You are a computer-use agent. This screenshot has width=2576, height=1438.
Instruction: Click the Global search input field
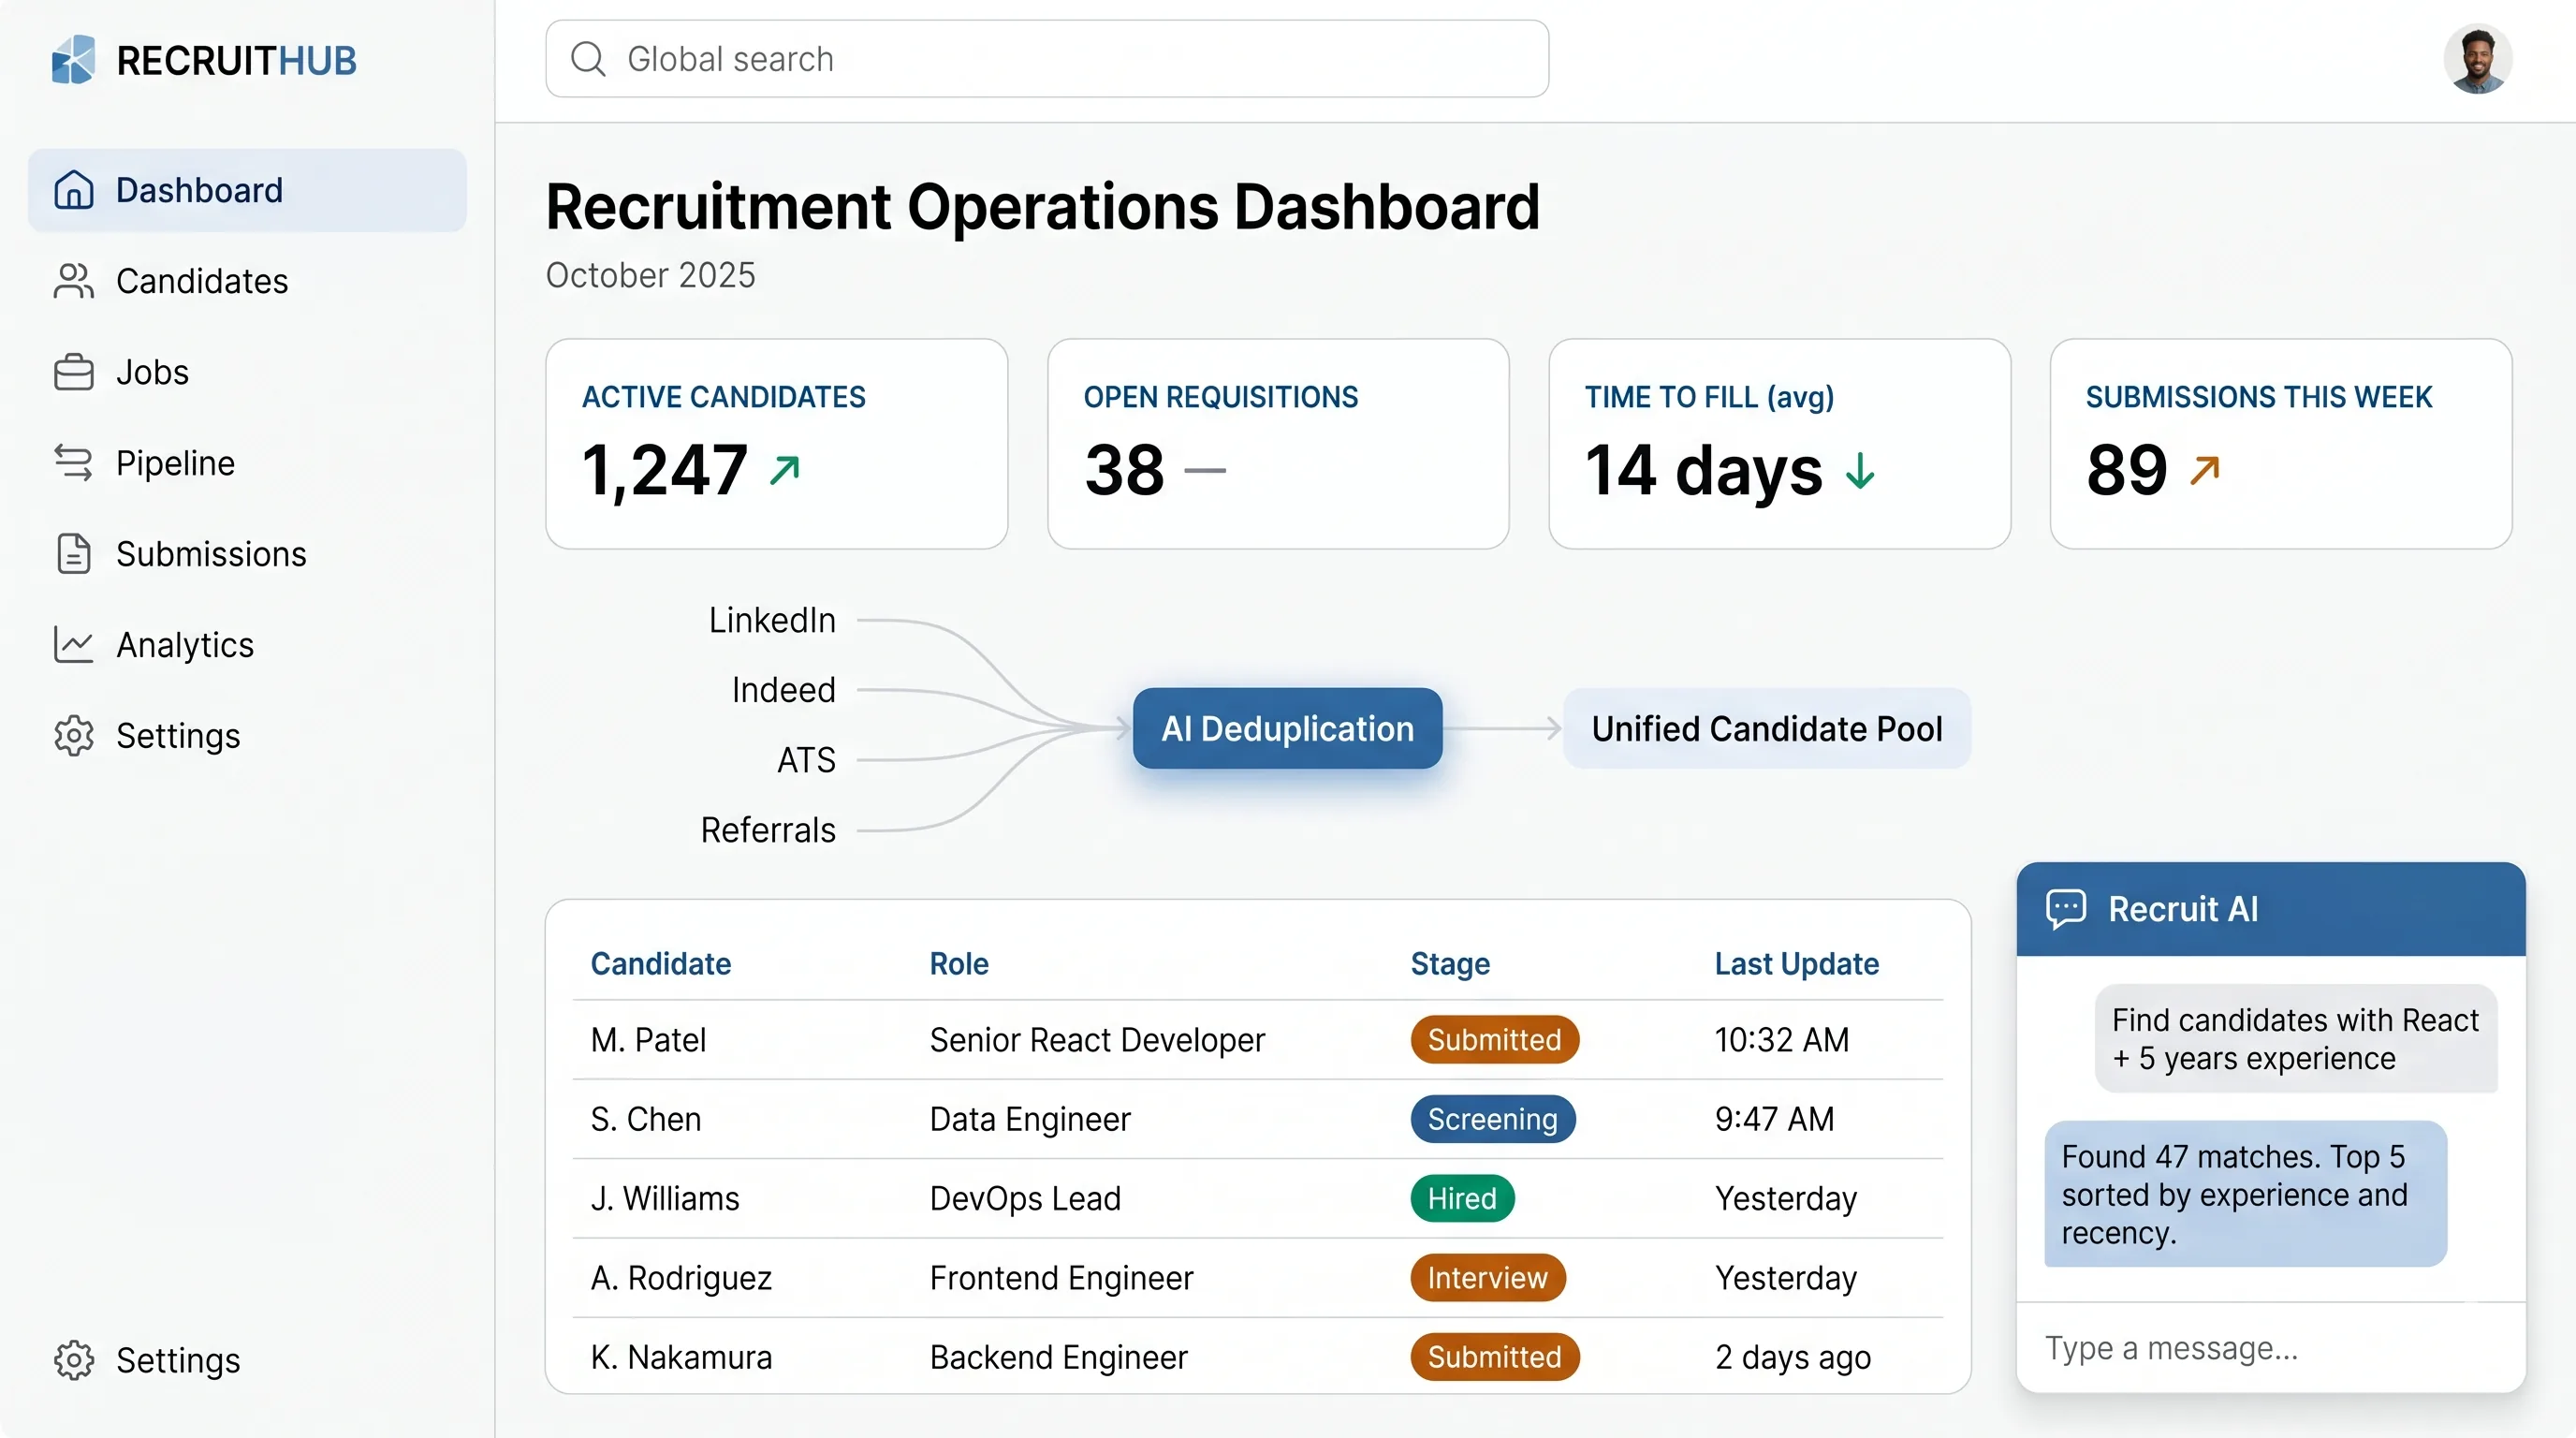tap(1046, 58)
